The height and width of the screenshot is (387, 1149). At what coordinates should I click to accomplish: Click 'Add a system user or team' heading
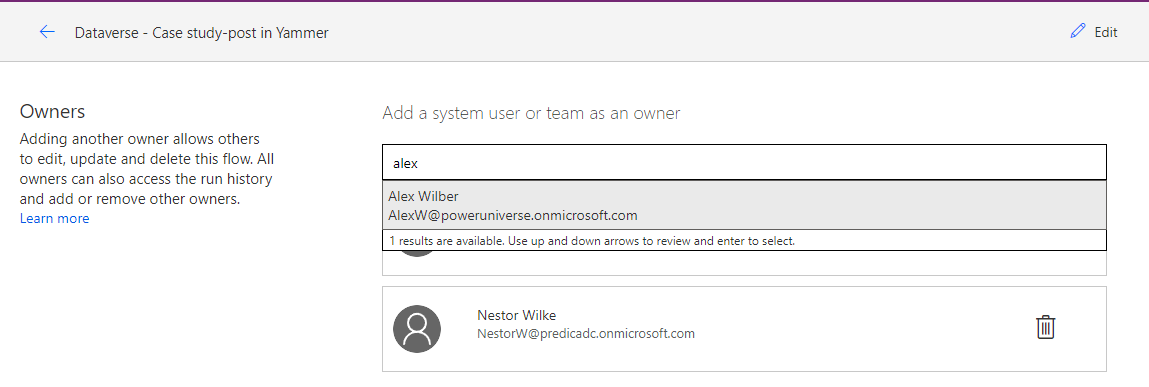pyautogui.click(x=531, y=113)
